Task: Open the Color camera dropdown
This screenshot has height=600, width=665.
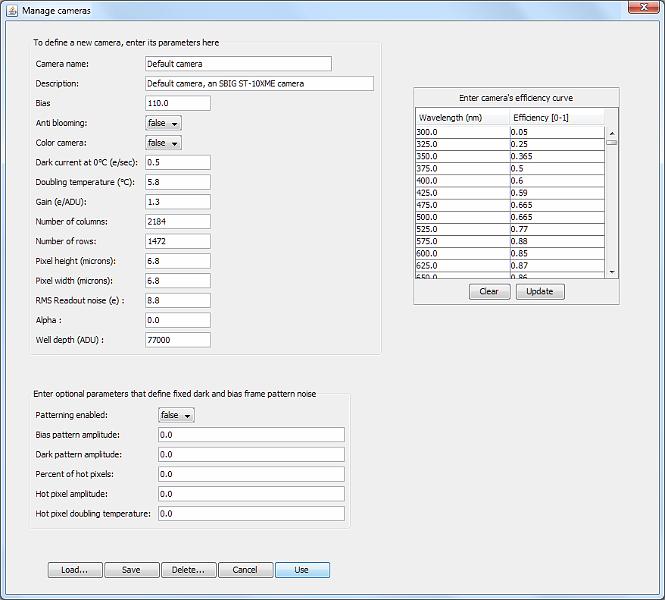Action: [x=163, y=143]
